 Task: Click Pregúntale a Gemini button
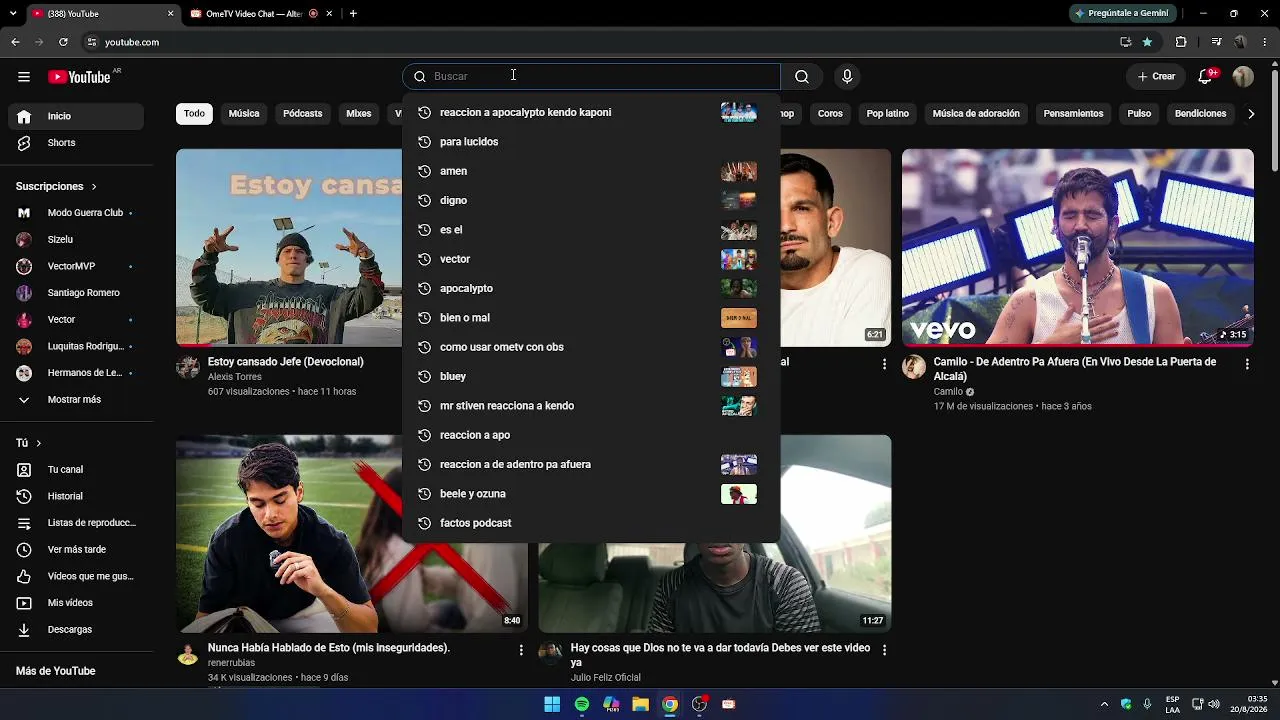click(x=1124, y=14)
